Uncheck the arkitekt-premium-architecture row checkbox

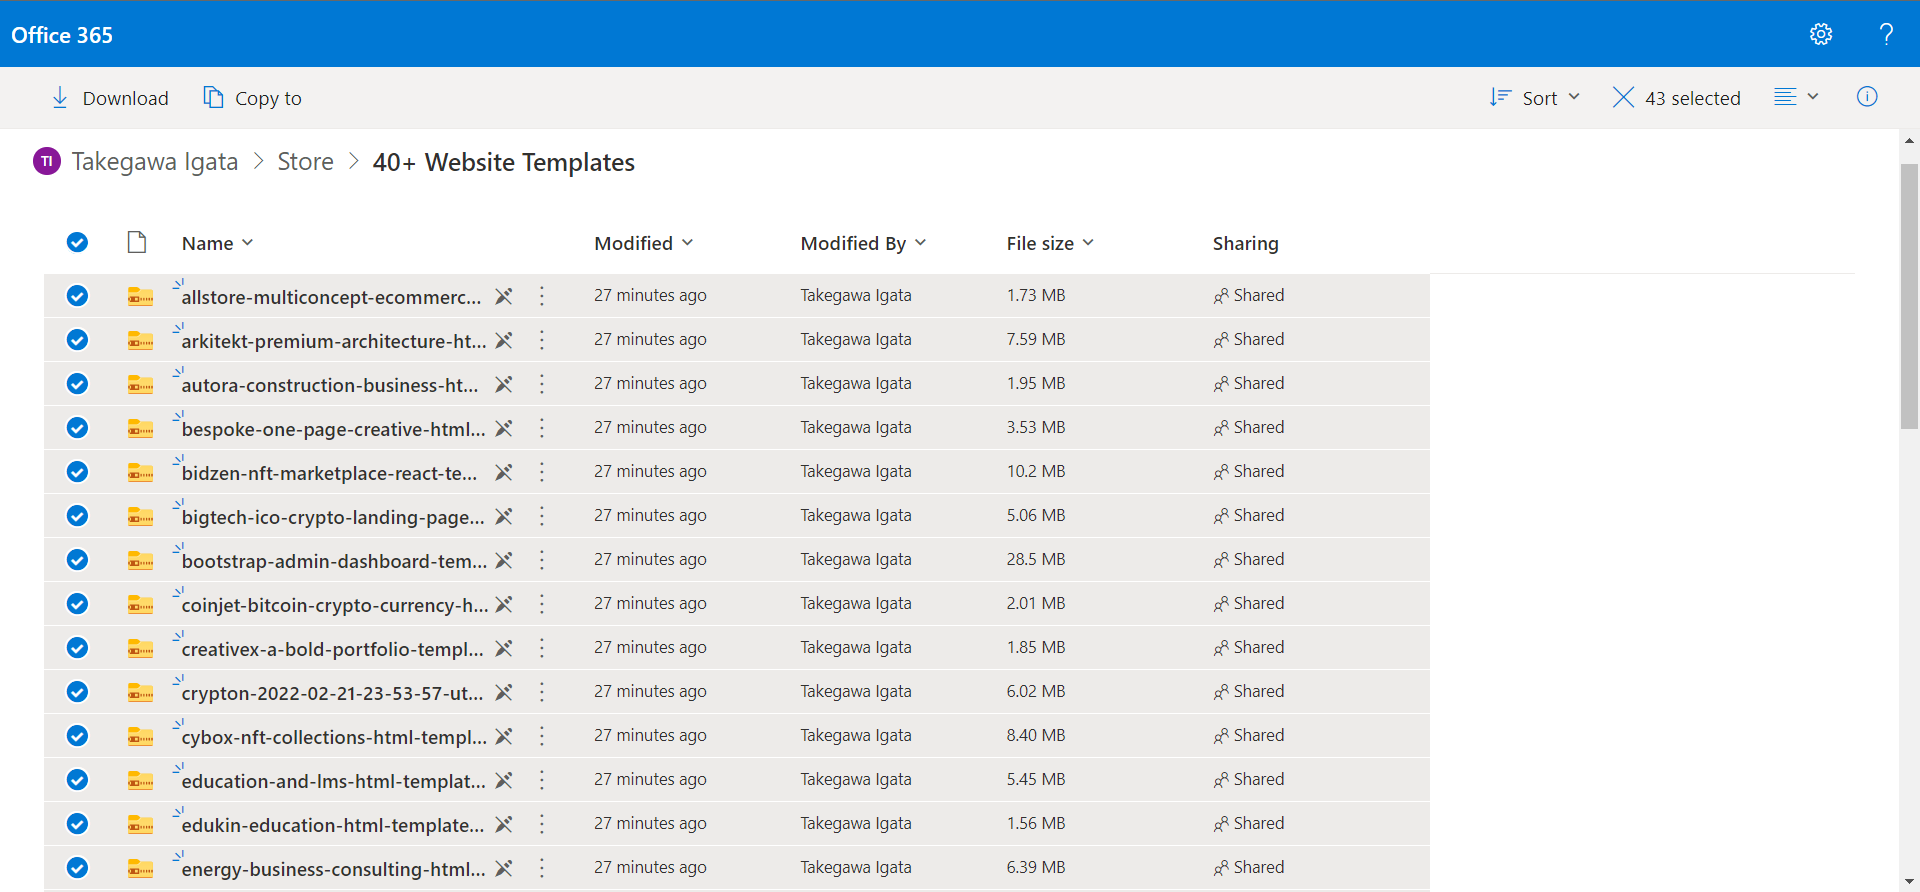tap(77, 340)
